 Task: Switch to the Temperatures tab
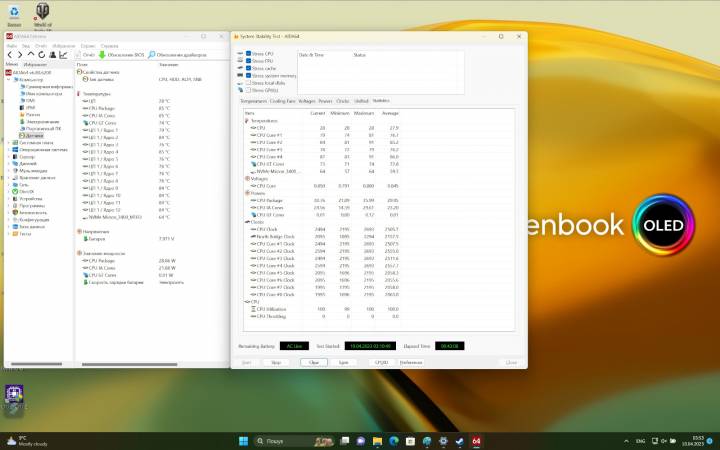tap(253, 101)
